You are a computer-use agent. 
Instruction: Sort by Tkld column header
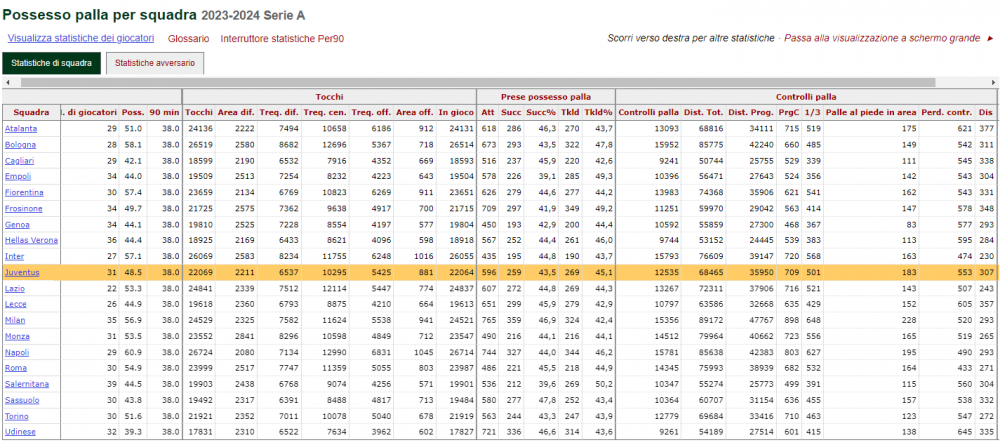[570, 112]
